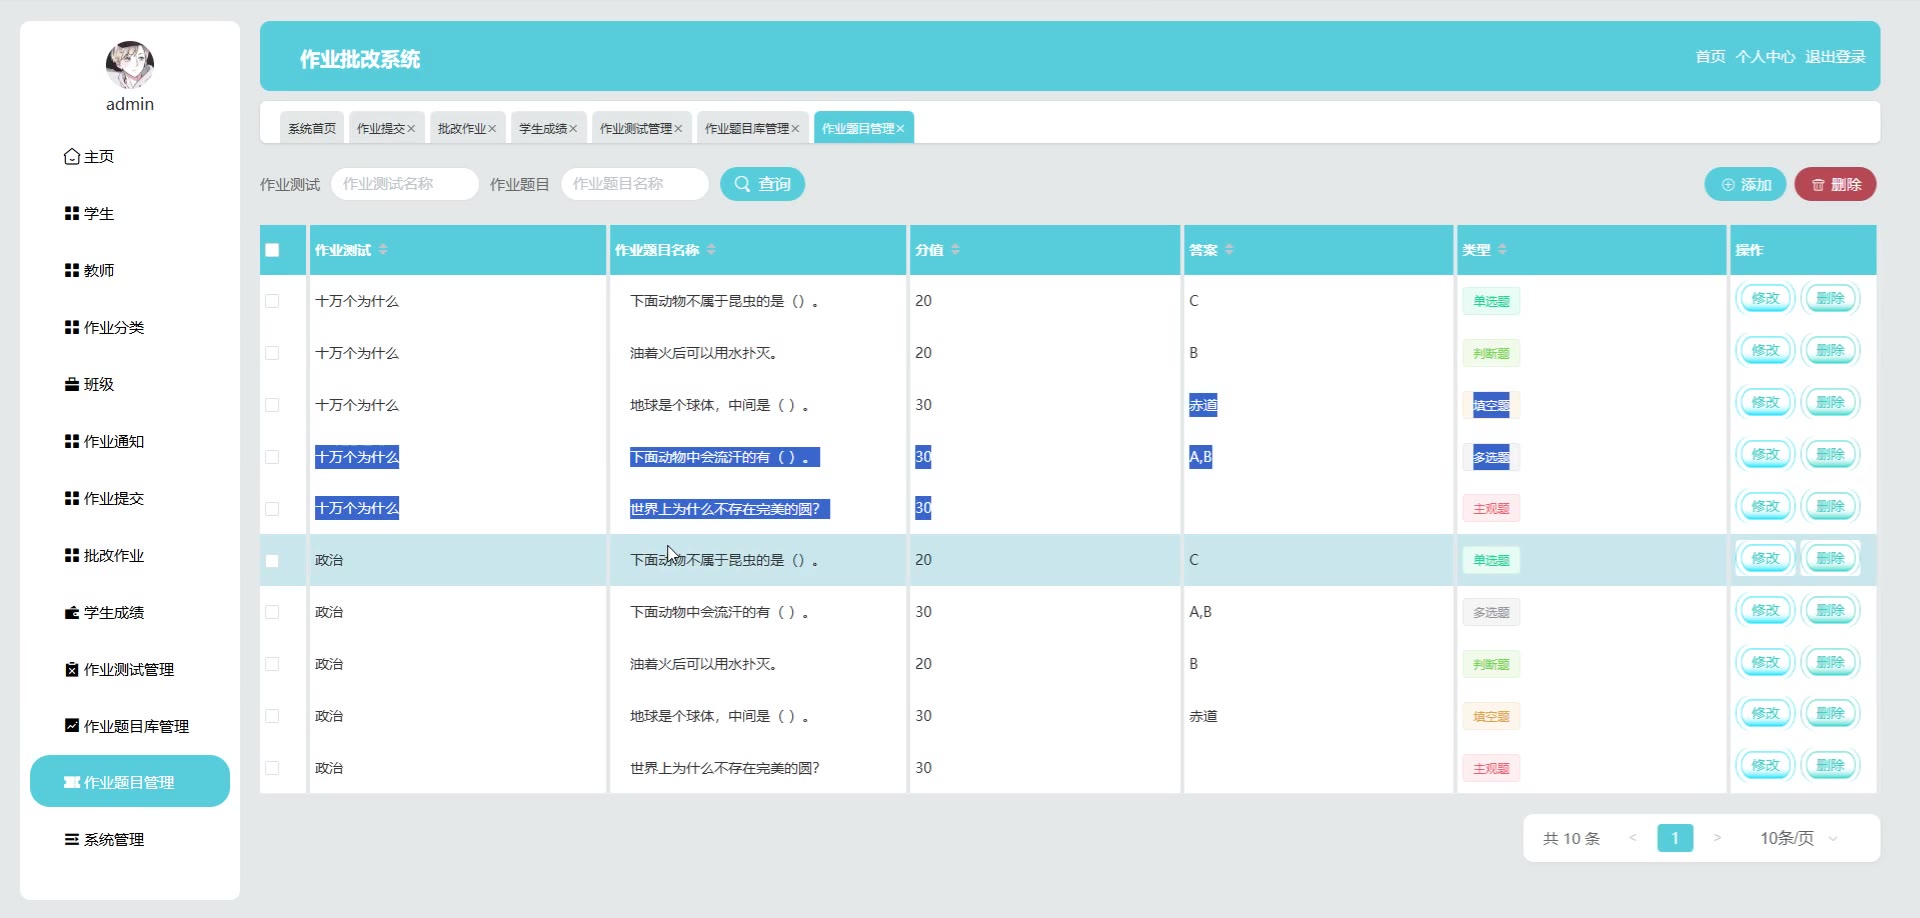Click the 作业测试管理 clipboard icon in sidebar
This screenshot has width=1920, height=918.
click(72, 670)
